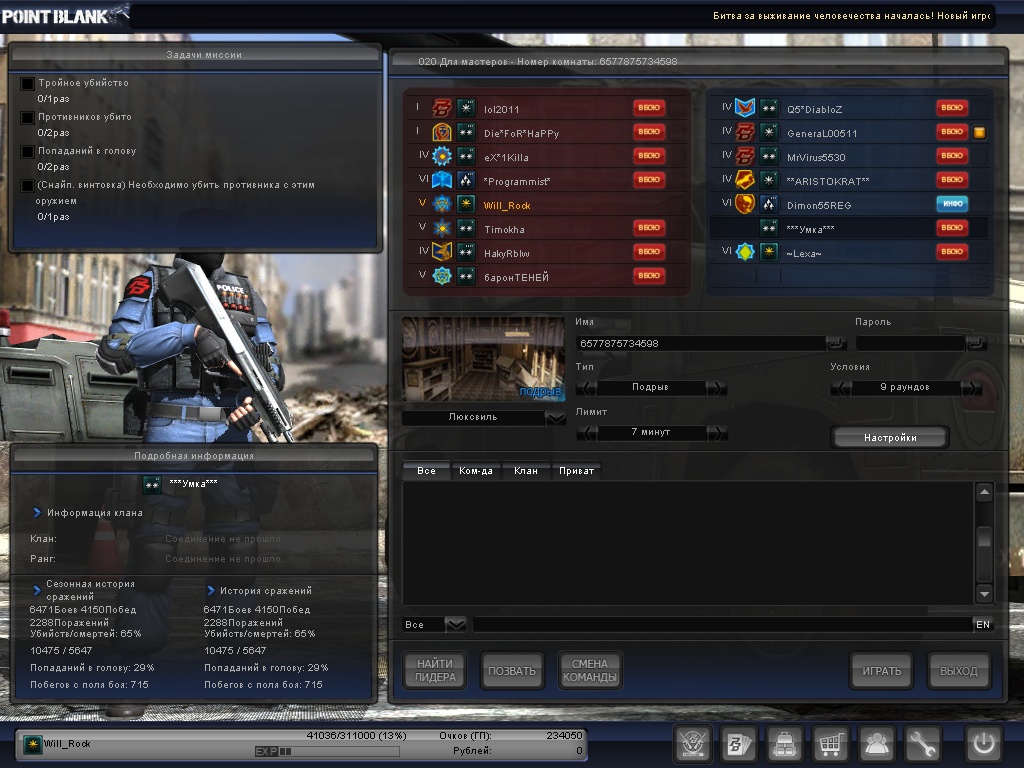Click the room name field 6577875734598
The width and height of the screenshot is (1024, 768).
point(701,344)
